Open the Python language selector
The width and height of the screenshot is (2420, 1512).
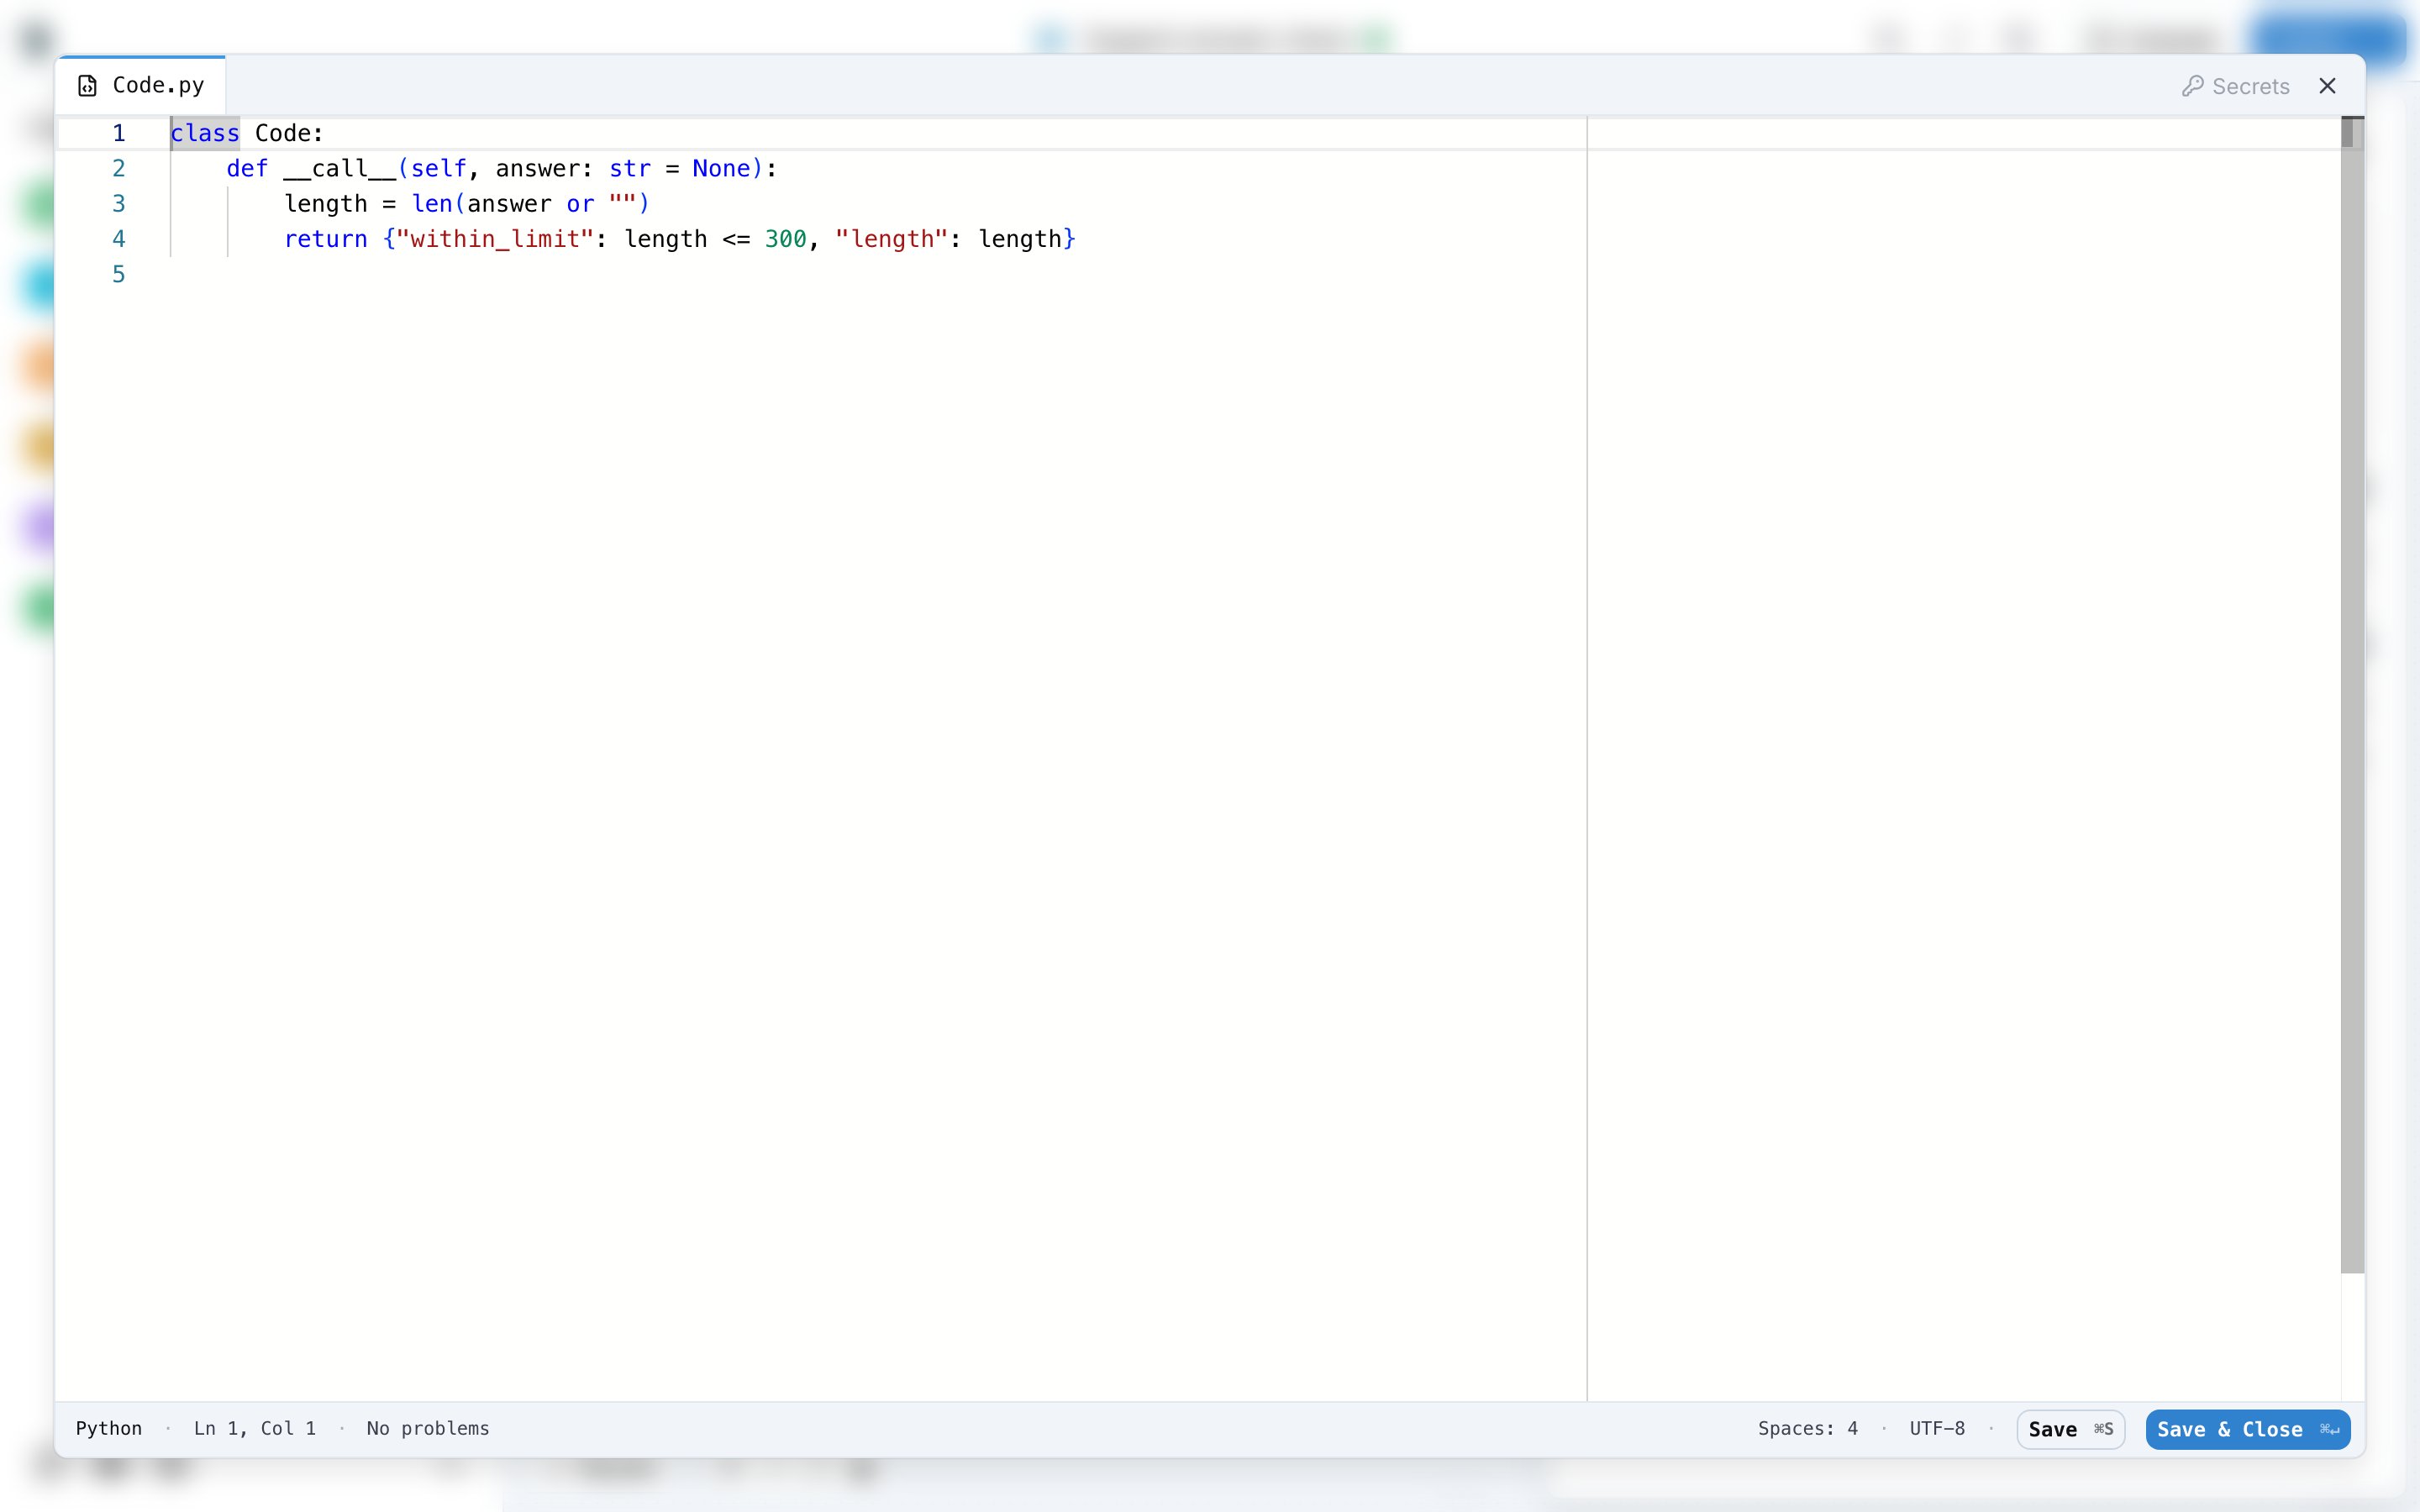pos(109,1428)
